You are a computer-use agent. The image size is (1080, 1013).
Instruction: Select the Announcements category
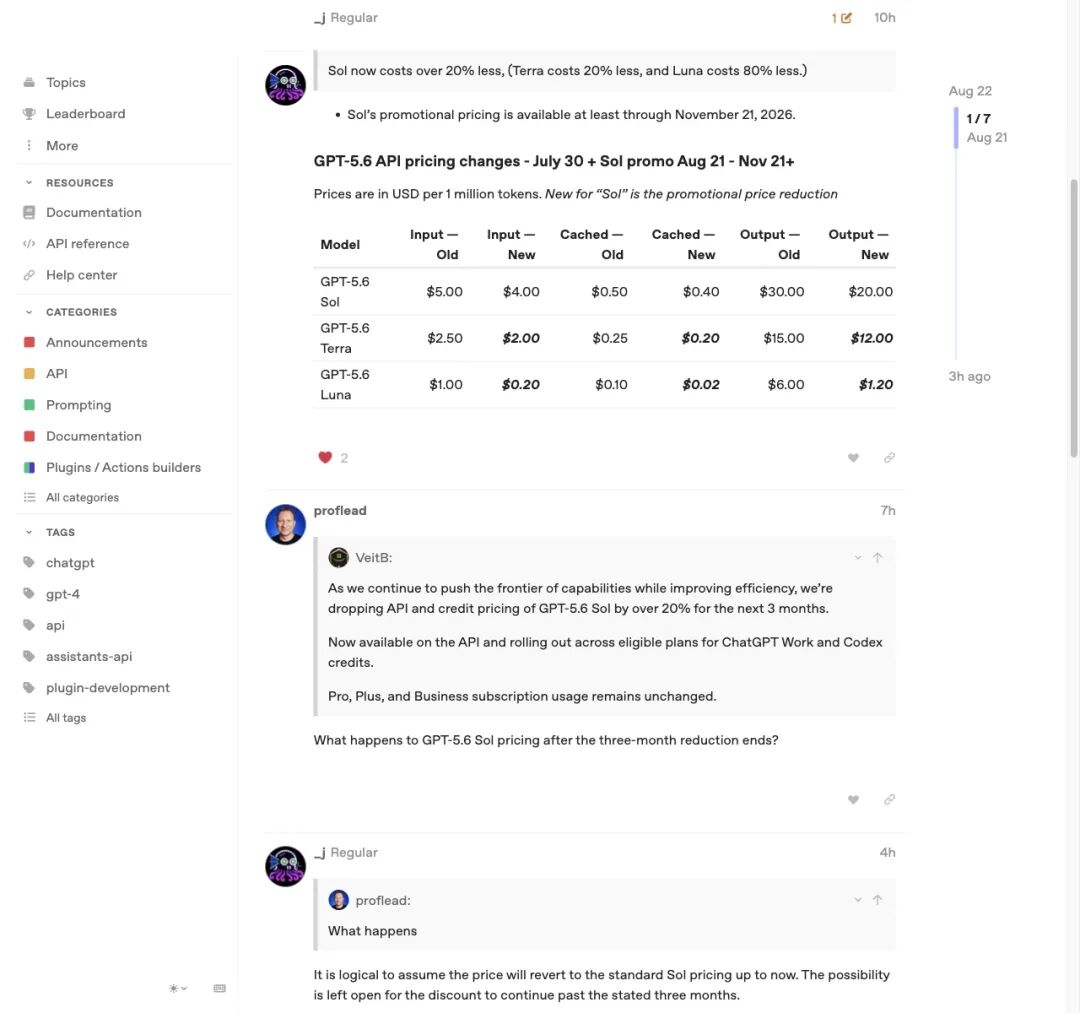pos(96,343)
